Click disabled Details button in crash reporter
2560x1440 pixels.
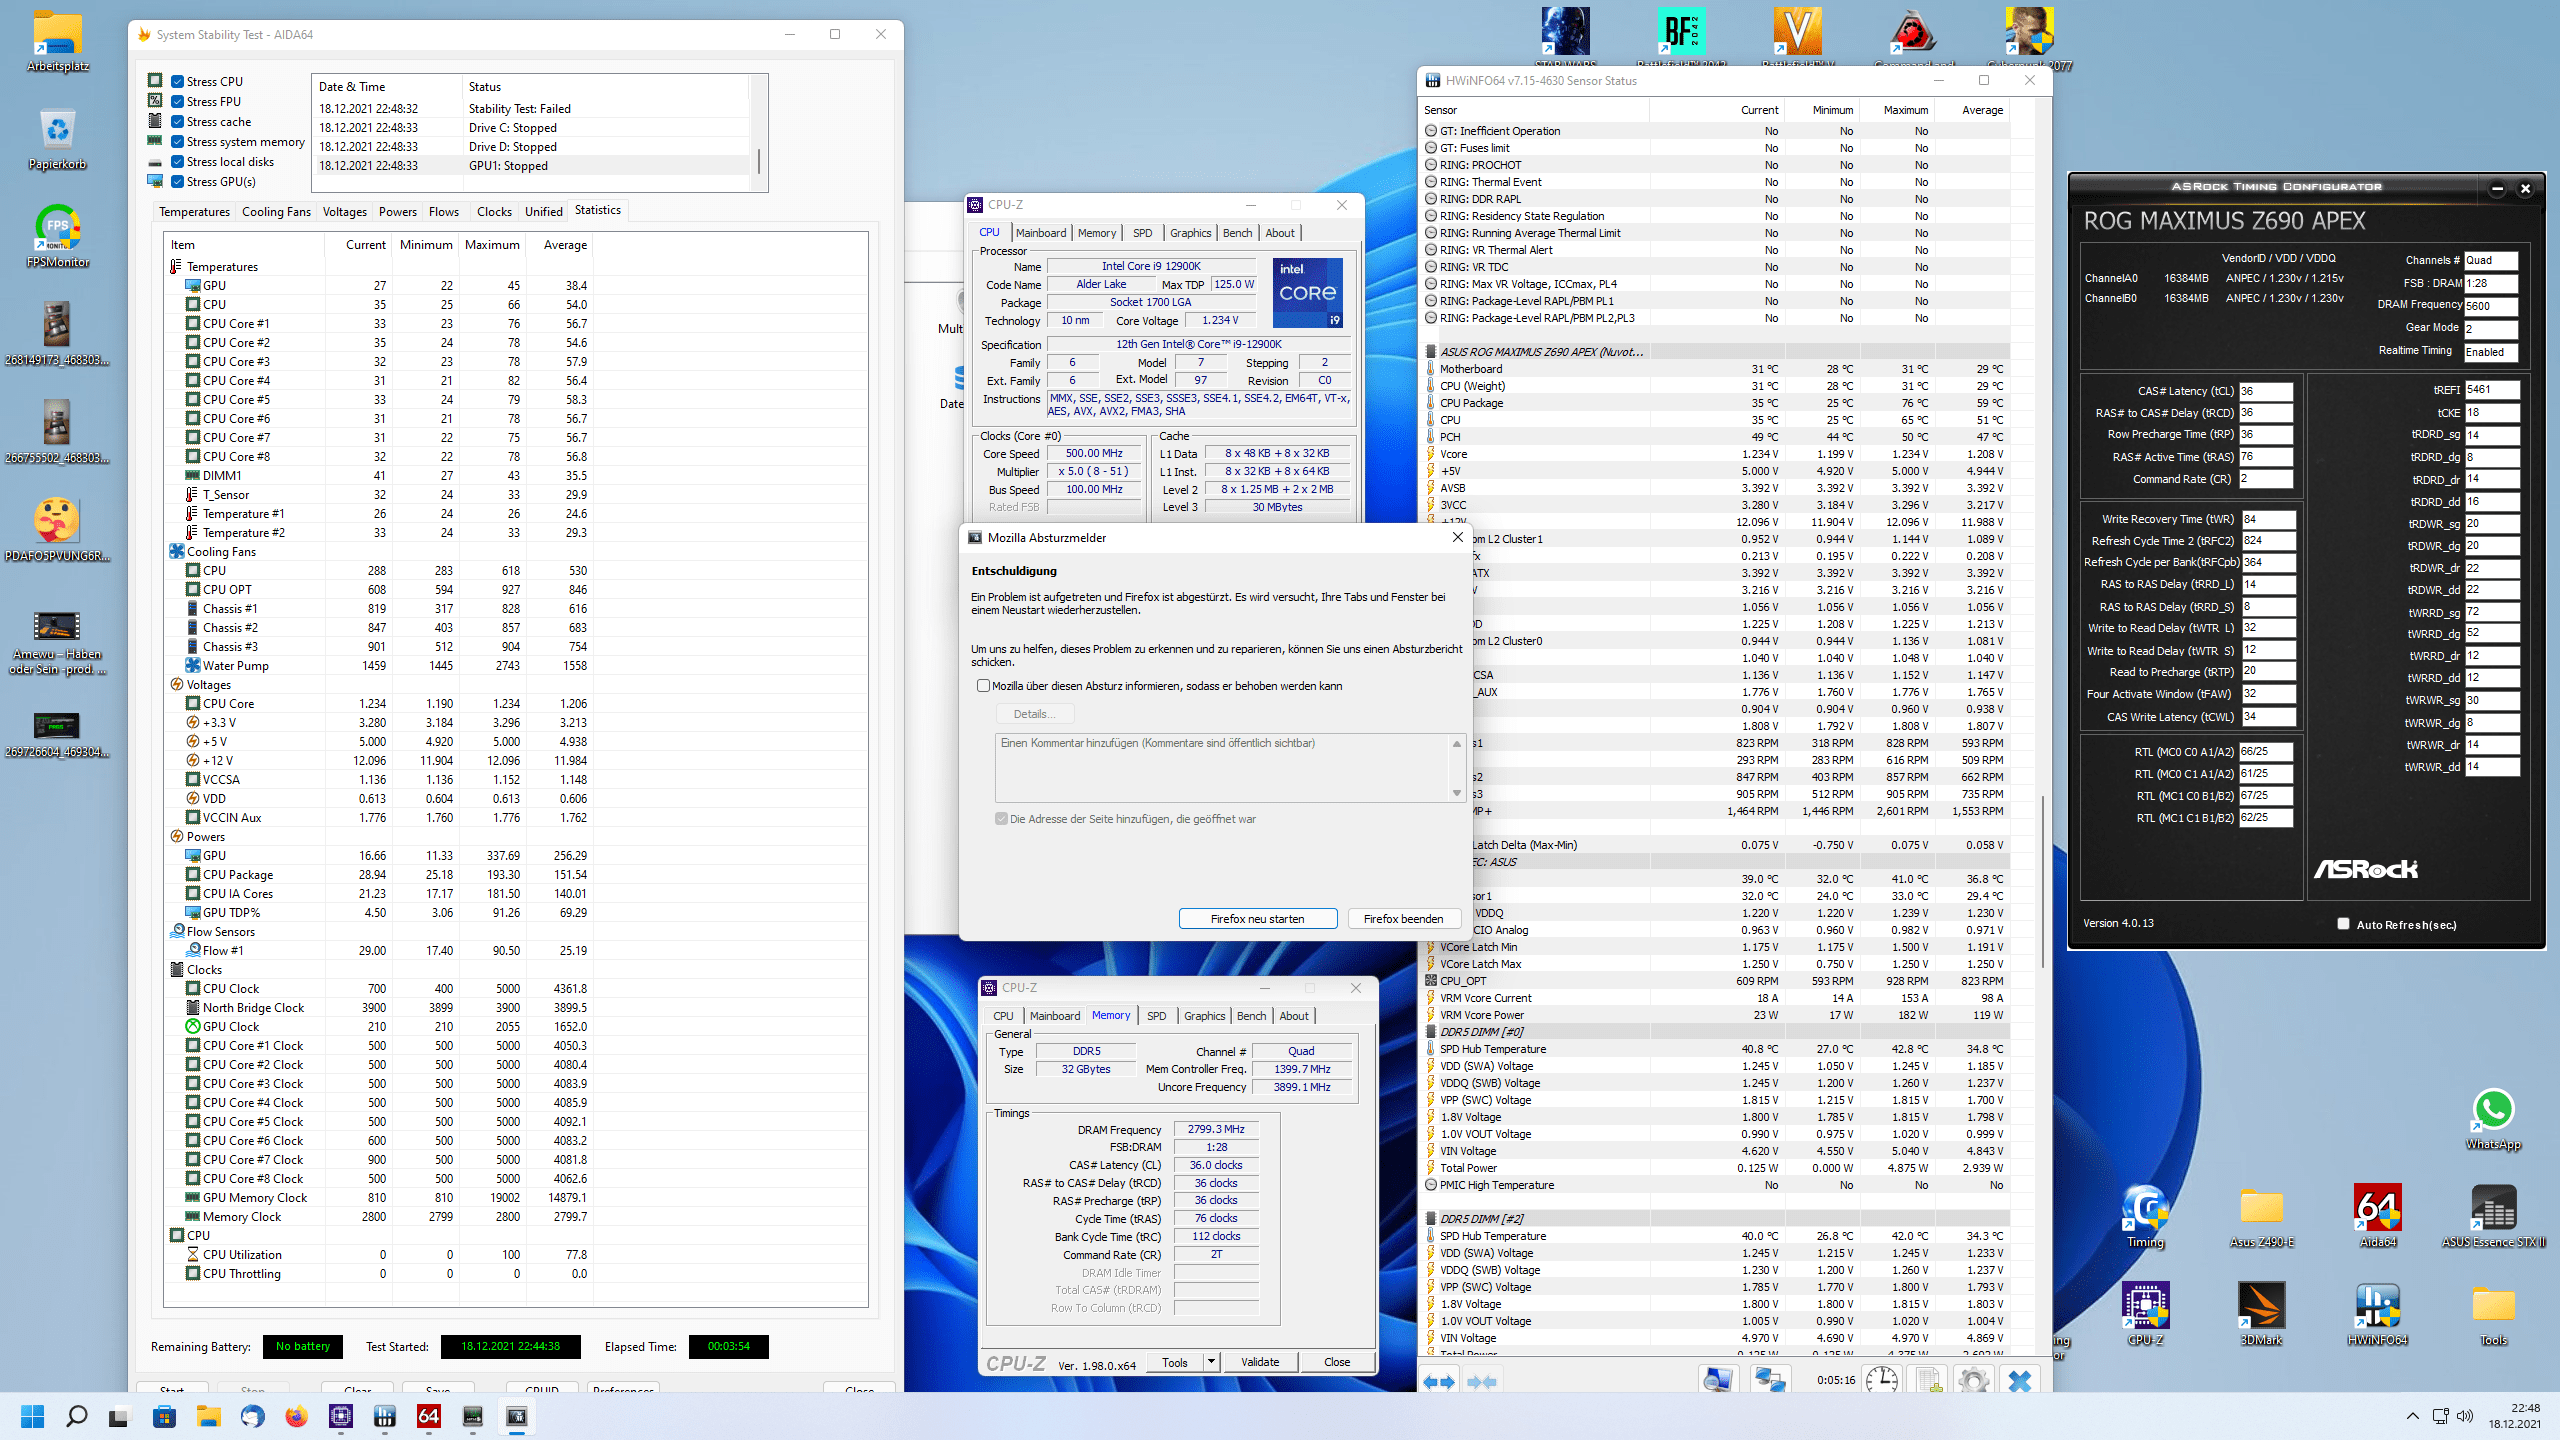[x=1034, y=714]
